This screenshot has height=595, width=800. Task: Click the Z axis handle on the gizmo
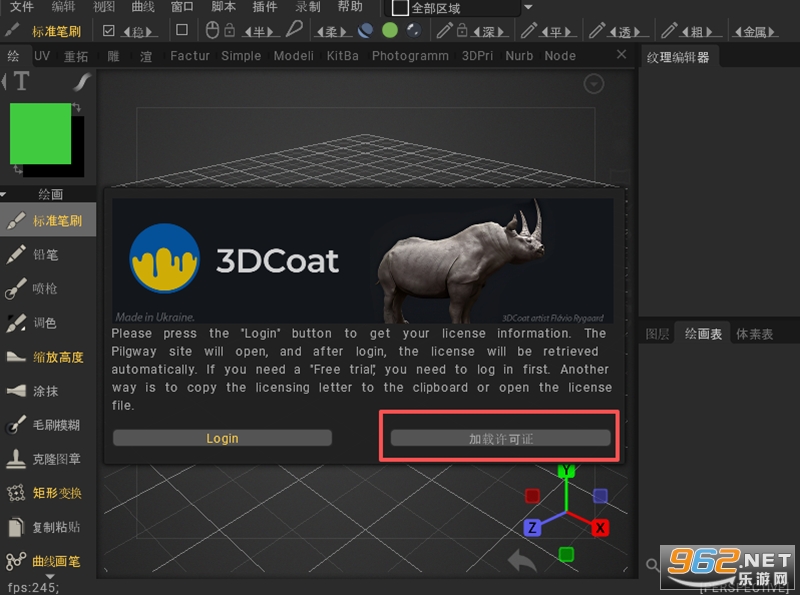532,528
